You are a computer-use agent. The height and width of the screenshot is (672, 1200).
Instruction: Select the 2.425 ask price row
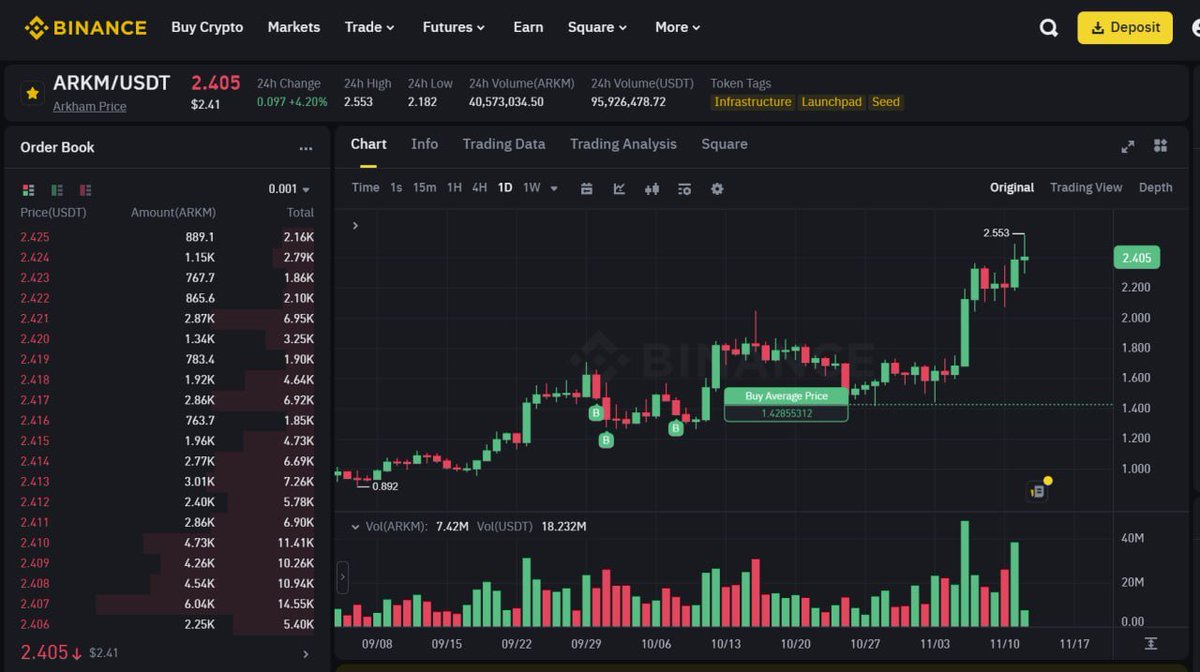pos(167,237)
